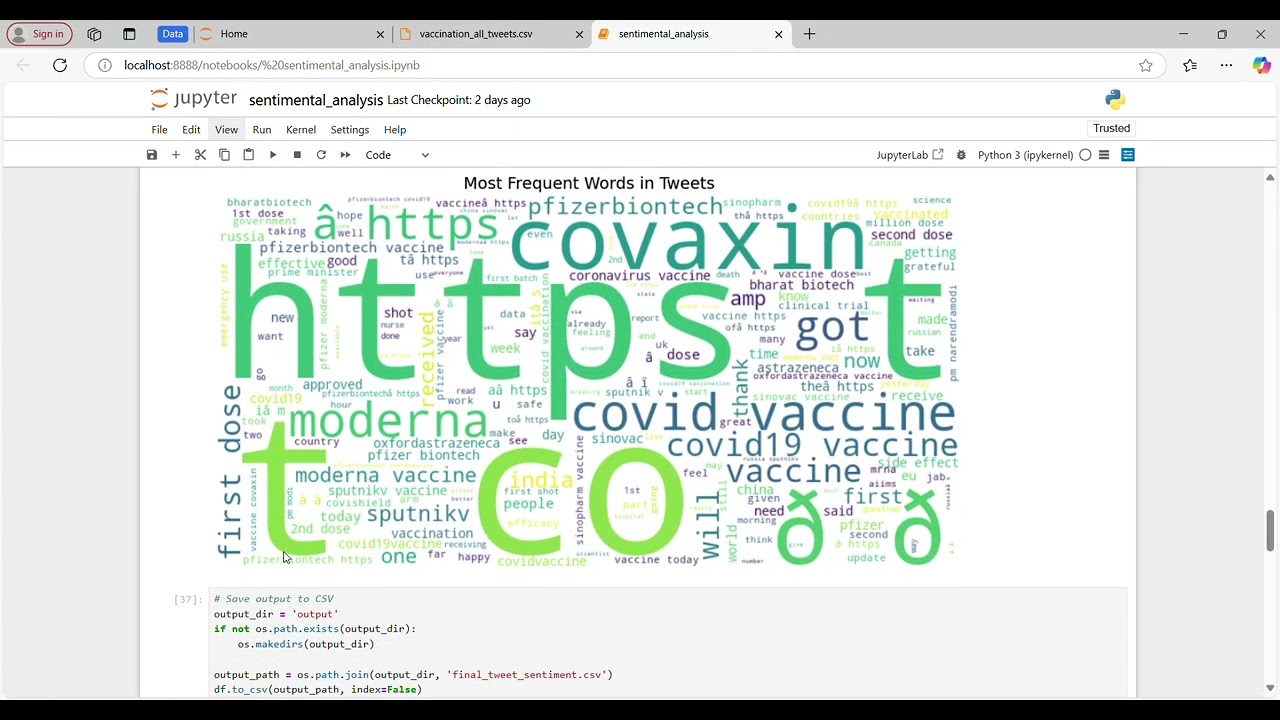Copy the selected cell in the toolbar
The width and height of the screenshot is (1280, 720).
224,155
